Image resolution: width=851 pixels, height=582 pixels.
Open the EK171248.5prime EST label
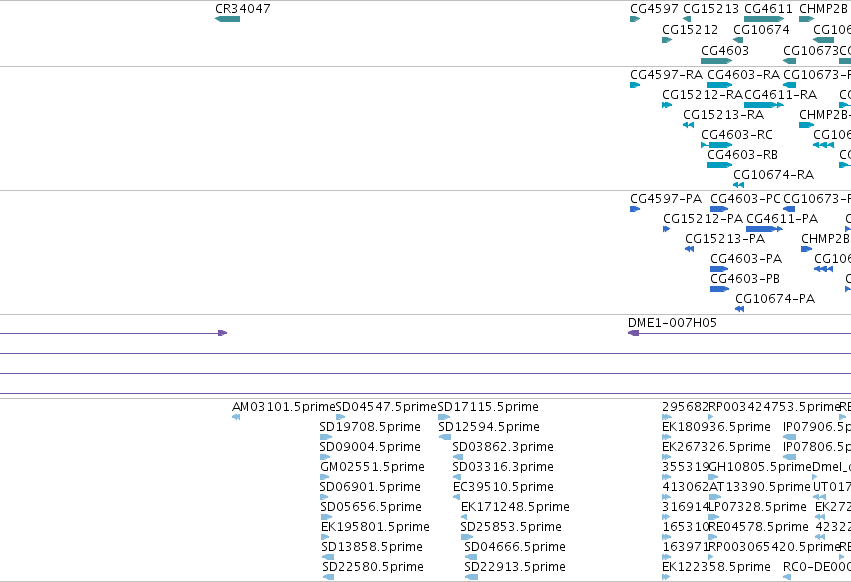coord(515,507)
